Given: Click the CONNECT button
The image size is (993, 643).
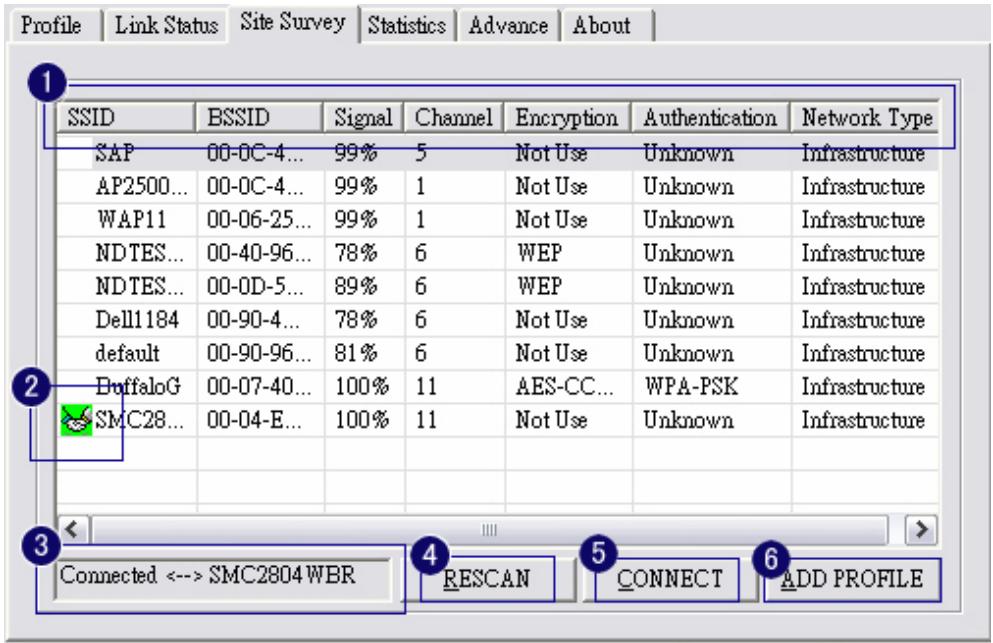Looking at the screenshot, I should 669,579.
